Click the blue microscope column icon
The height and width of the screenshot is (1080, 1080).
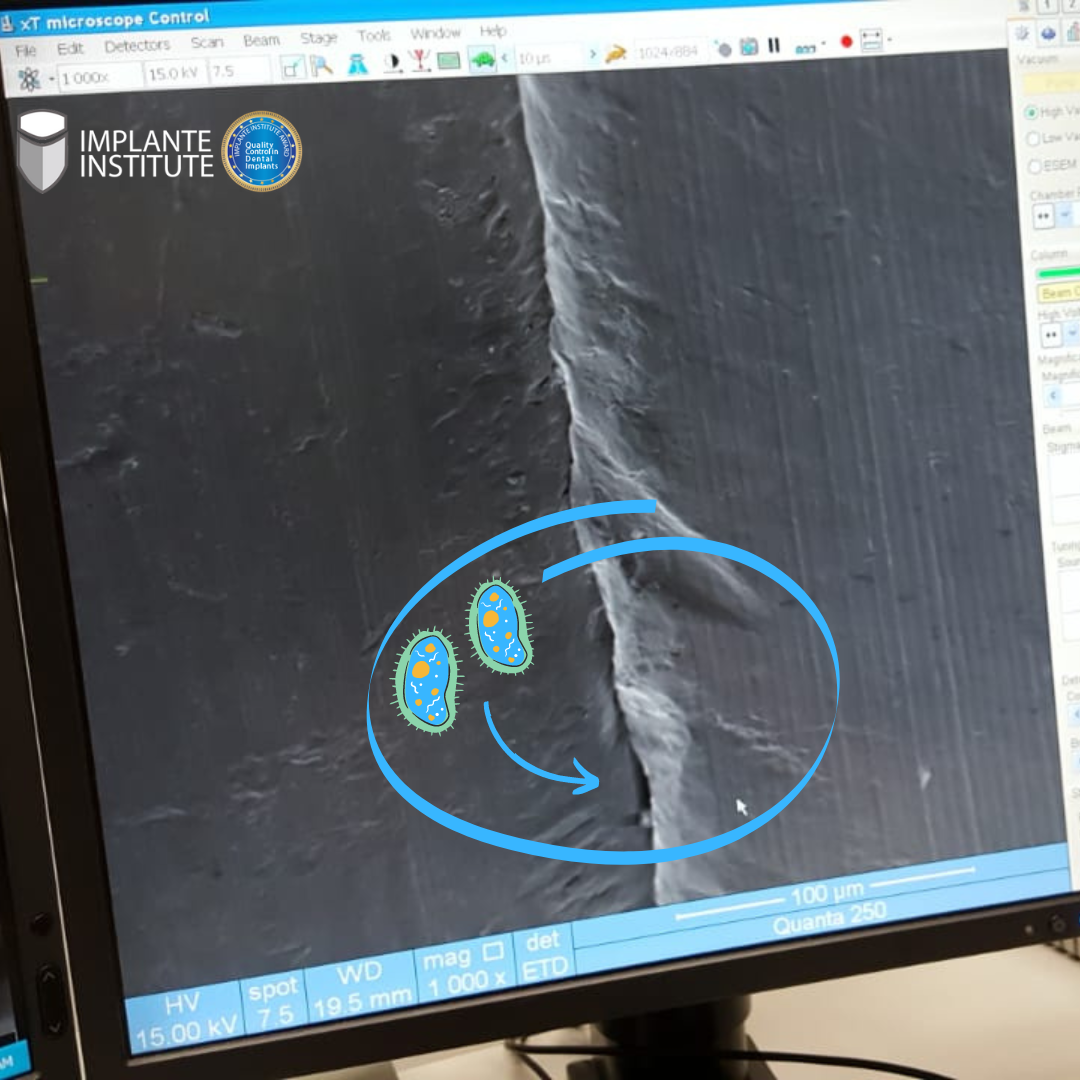click(357, 64)
